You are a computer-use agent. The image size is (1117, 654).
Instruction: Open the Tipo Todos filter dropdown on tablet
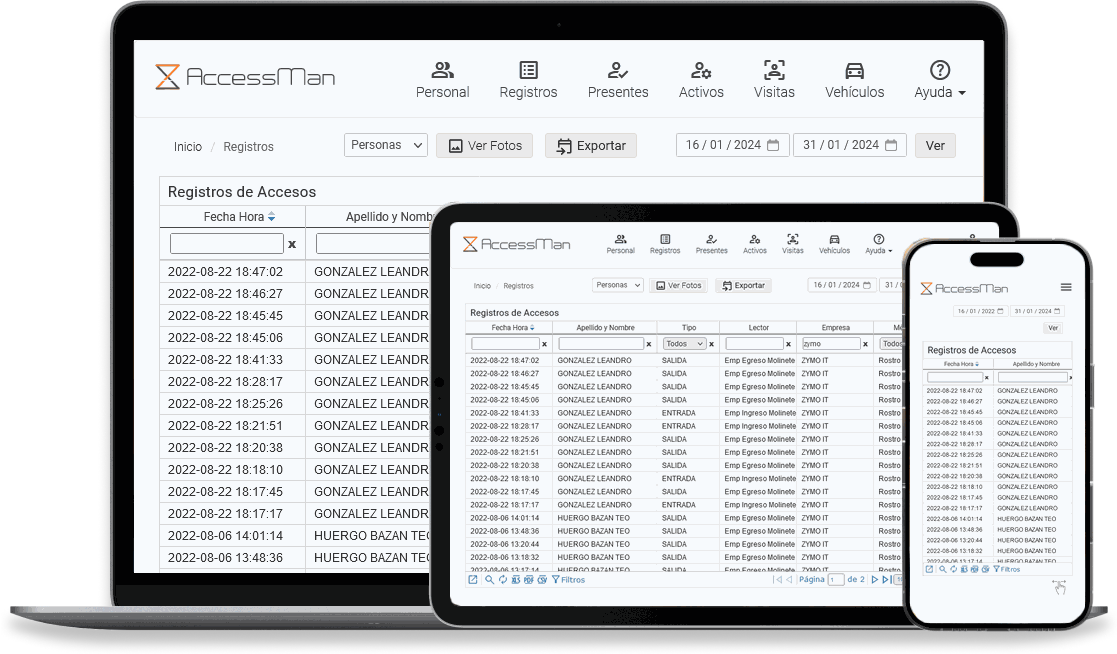(684, 343)
